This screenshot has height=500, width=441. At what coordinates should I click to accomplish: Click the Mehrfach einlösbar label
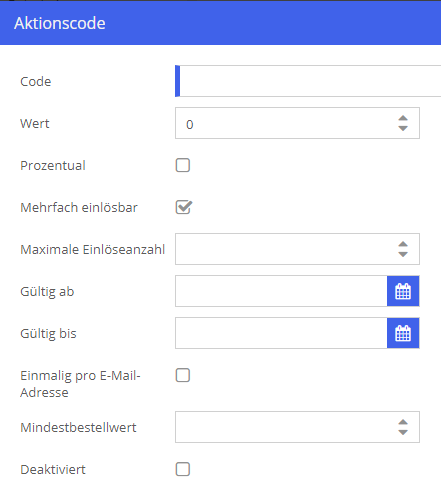click(x=79, y=207)
